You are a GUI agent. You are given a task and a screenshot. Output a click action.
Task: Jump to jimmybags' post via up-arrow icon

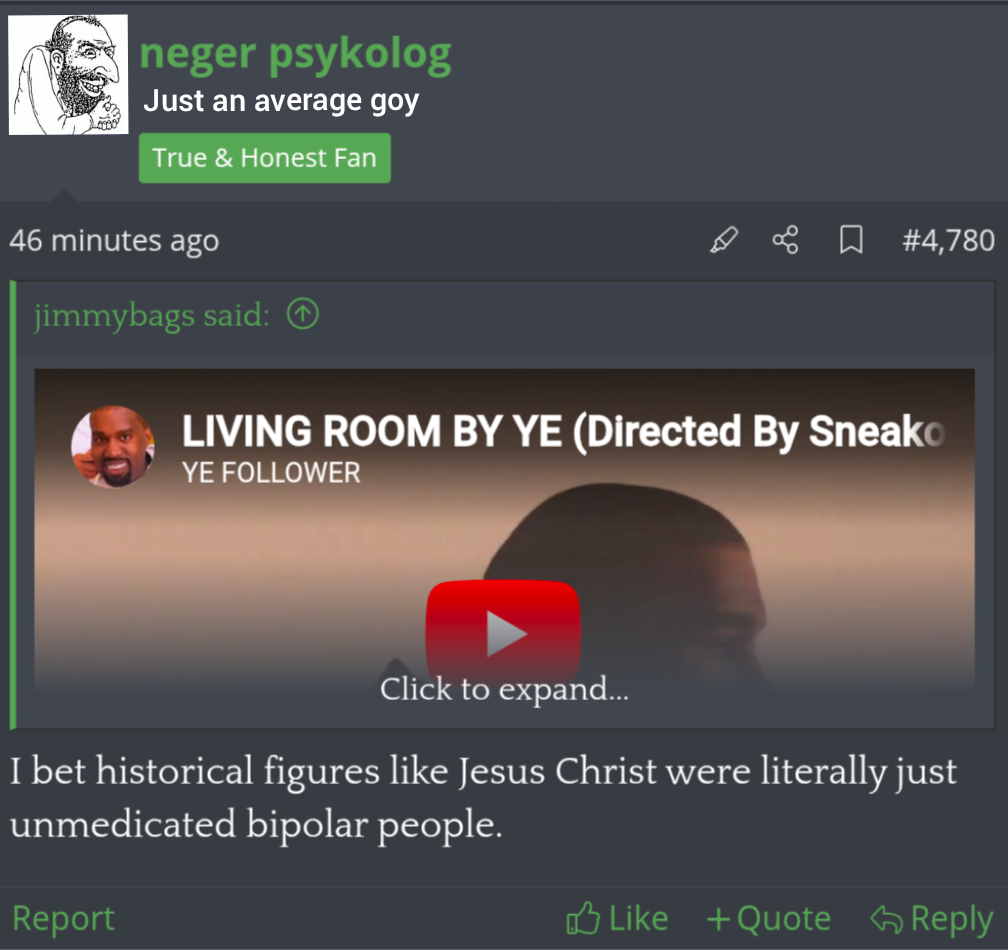[303, 314]
